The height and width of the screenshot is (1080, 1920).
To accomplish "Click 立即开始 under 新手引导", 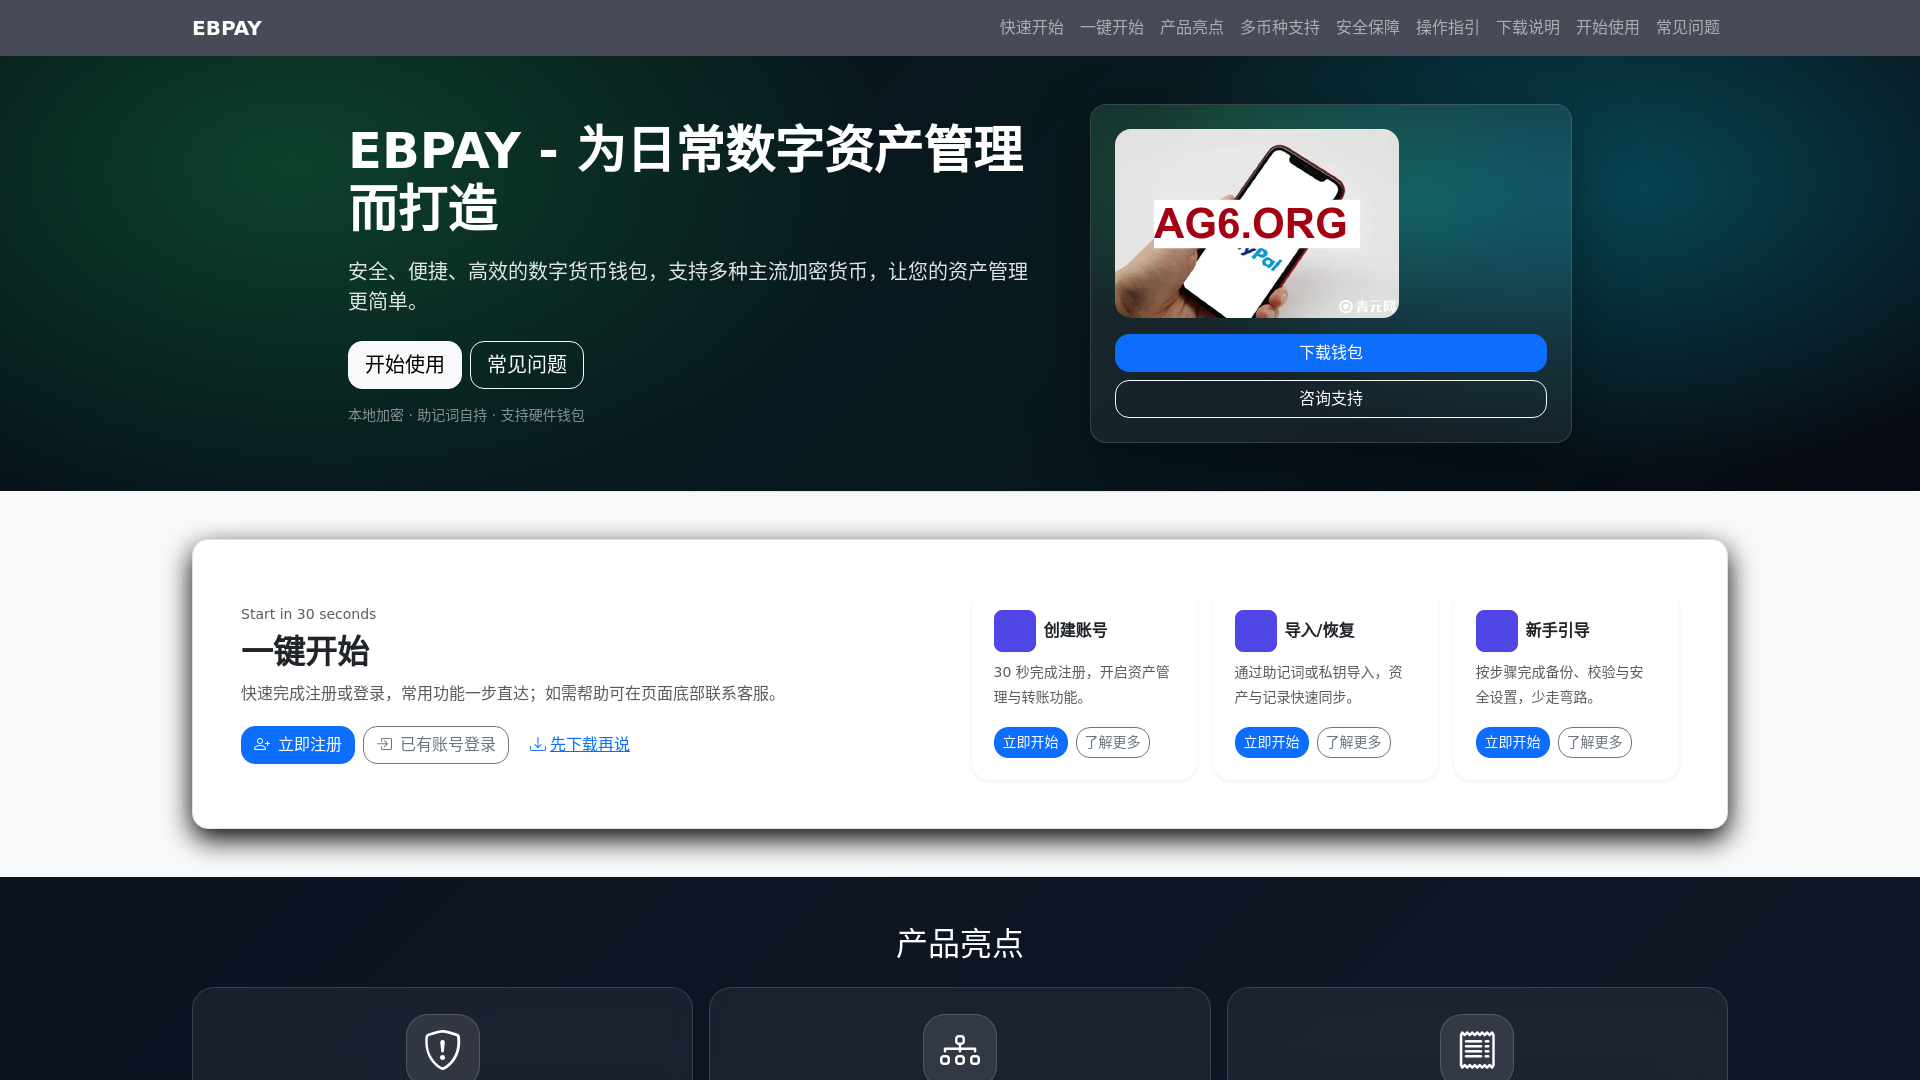I will (x=1512, y=743).
